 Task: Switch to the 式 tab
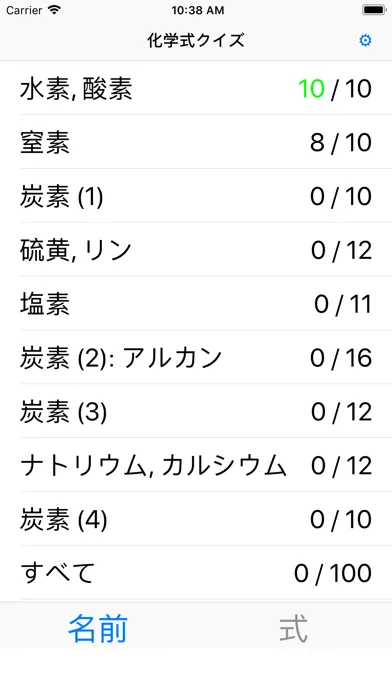pyautogui.click(x=293, y=629)
